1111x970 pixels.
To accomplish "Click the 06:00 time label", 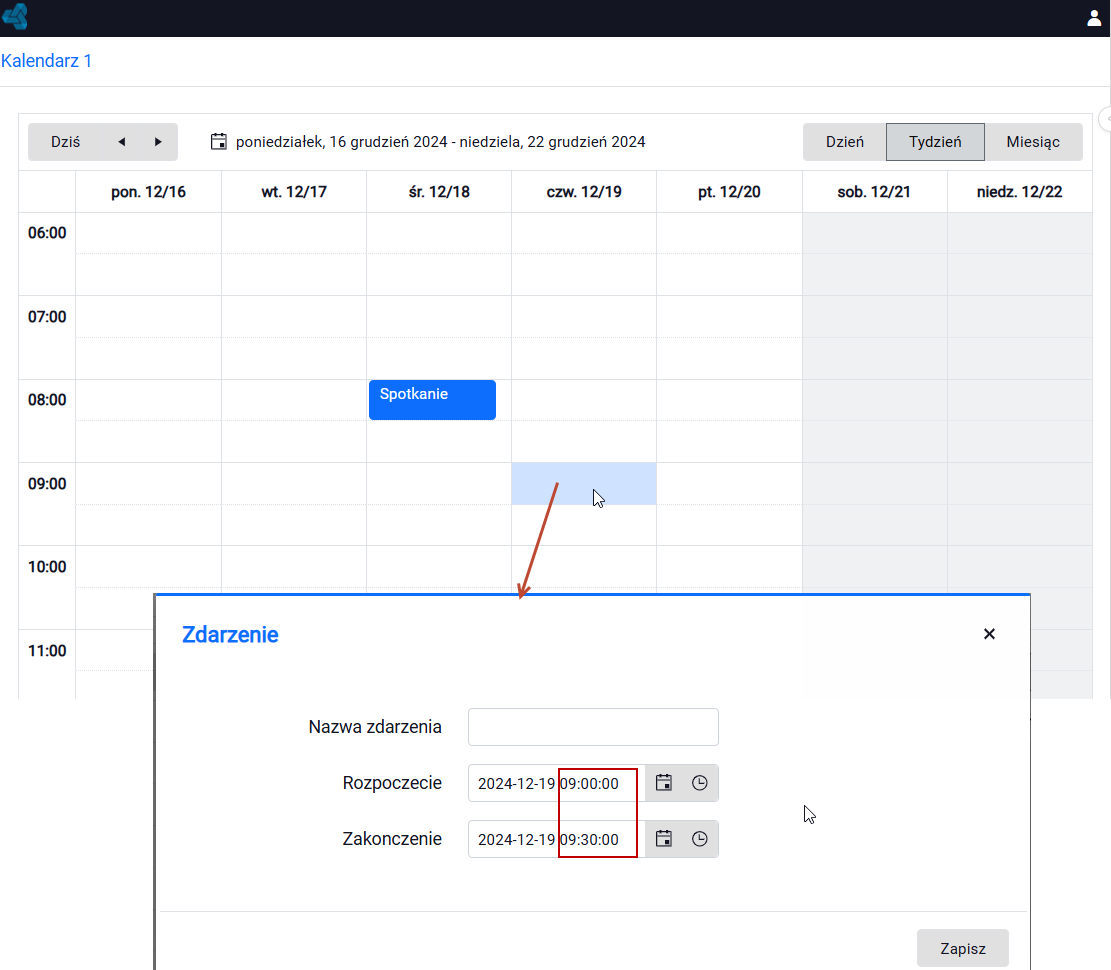I will coord(47,233).
